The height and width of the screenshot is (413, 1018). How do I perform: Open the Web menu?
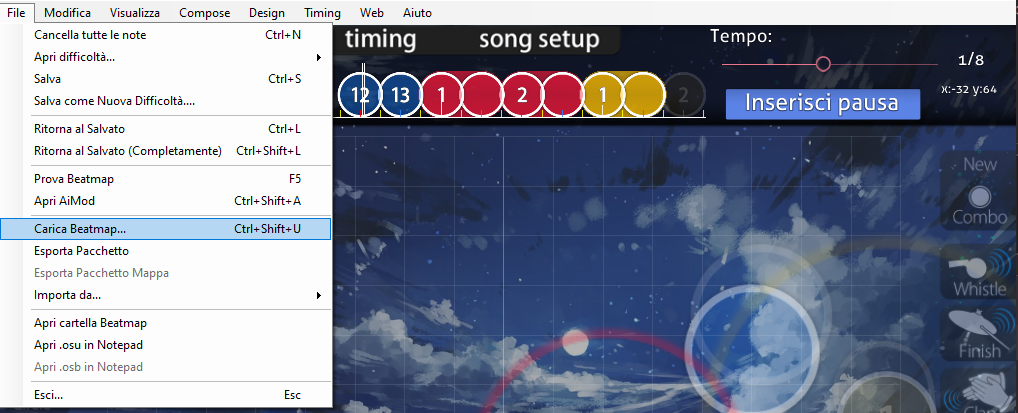tap(371, 12)
